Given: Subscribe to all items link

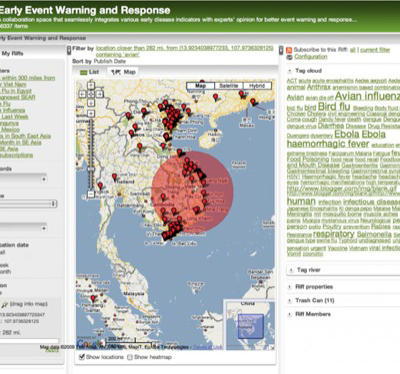Looking at the screenshot, I should 353,50.
